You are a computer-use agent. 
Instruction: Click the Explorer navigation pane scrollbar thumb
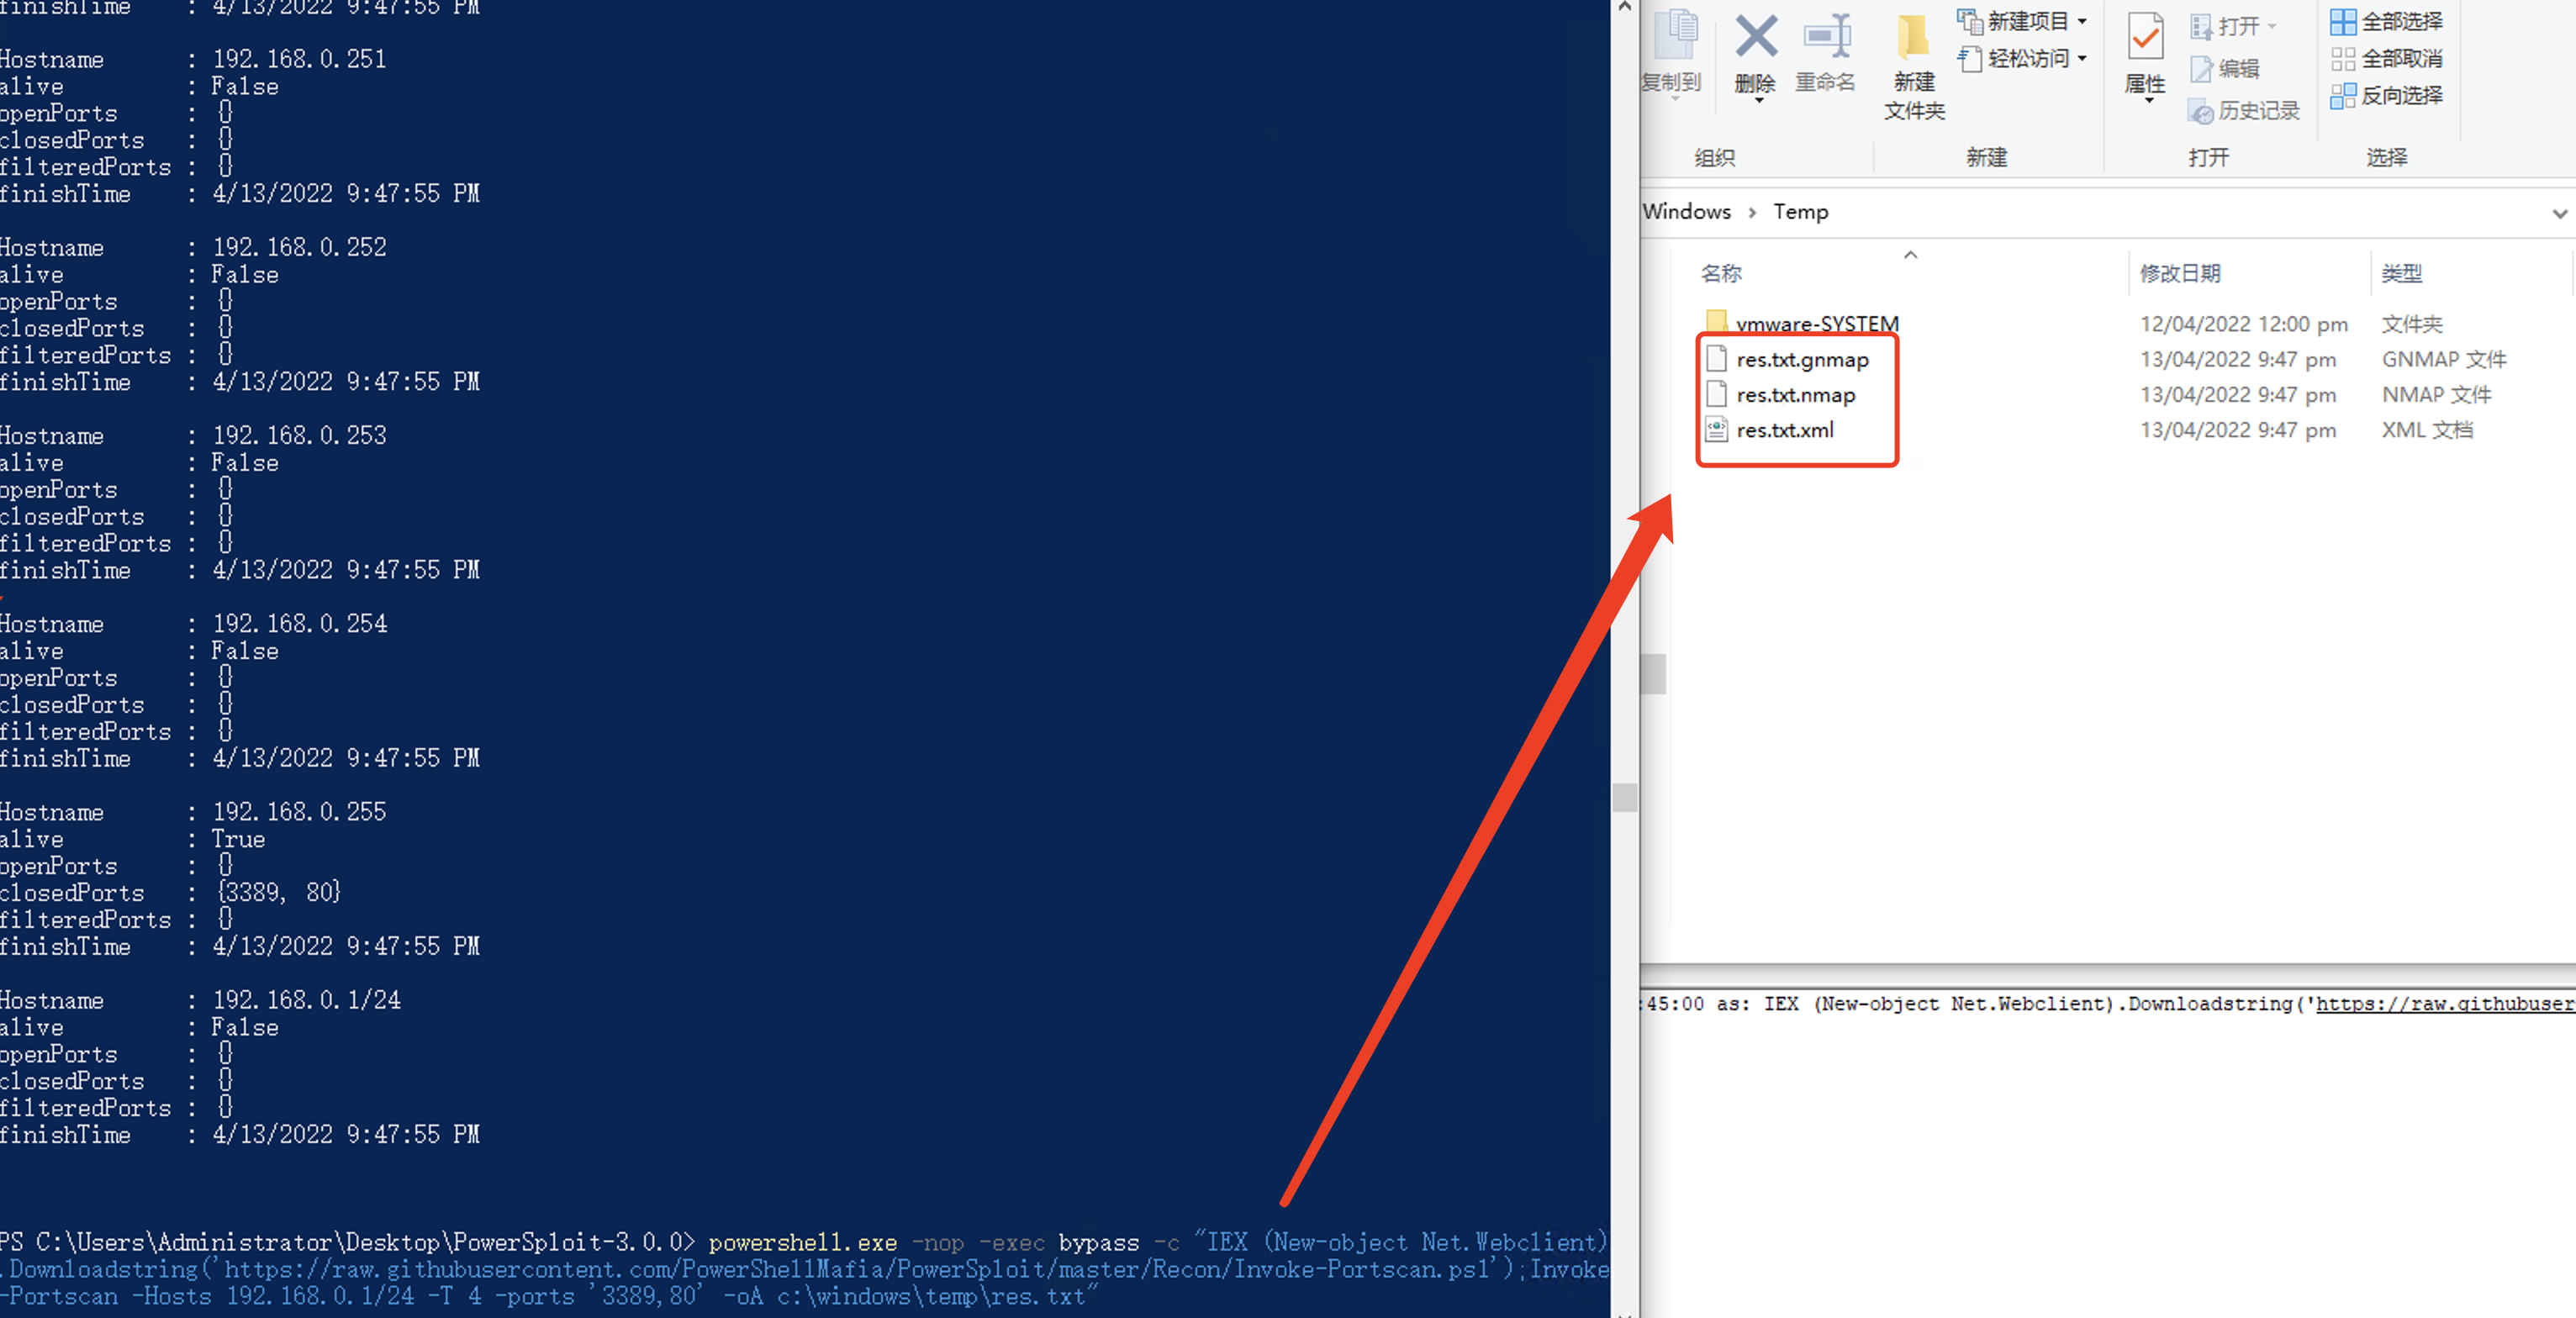pos(1653,674)
